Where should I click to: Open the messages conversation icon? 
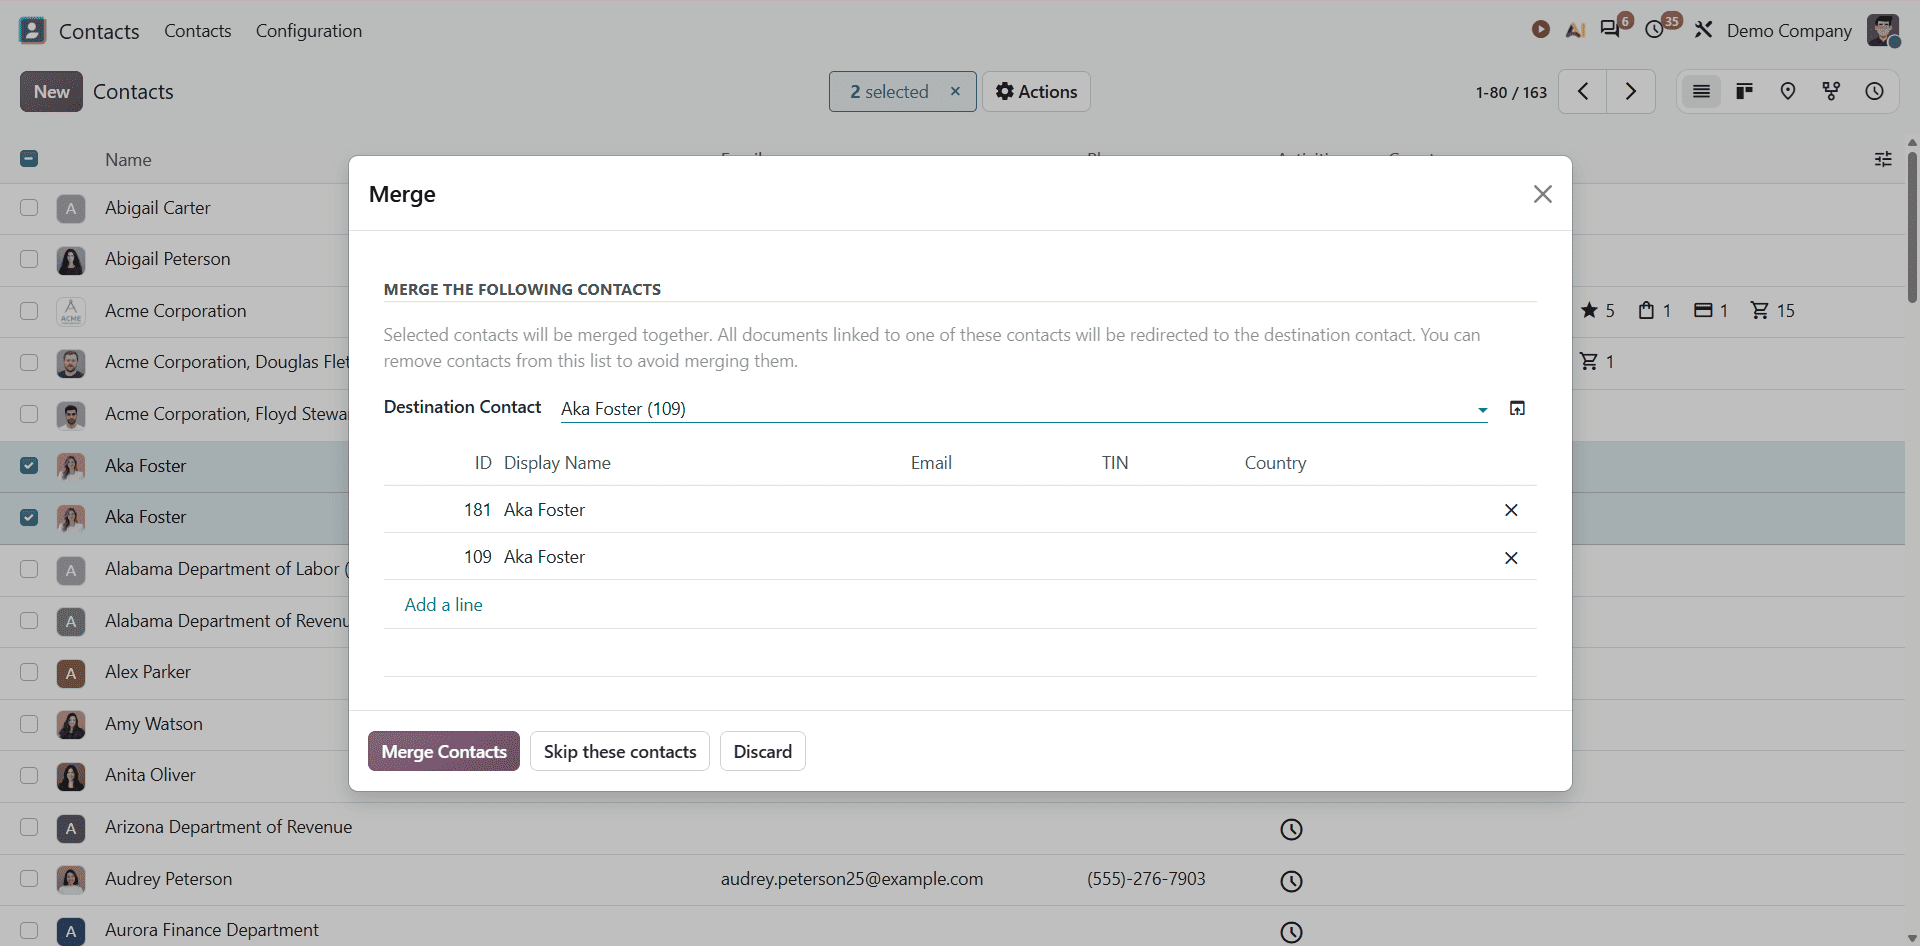point(1610,29)
